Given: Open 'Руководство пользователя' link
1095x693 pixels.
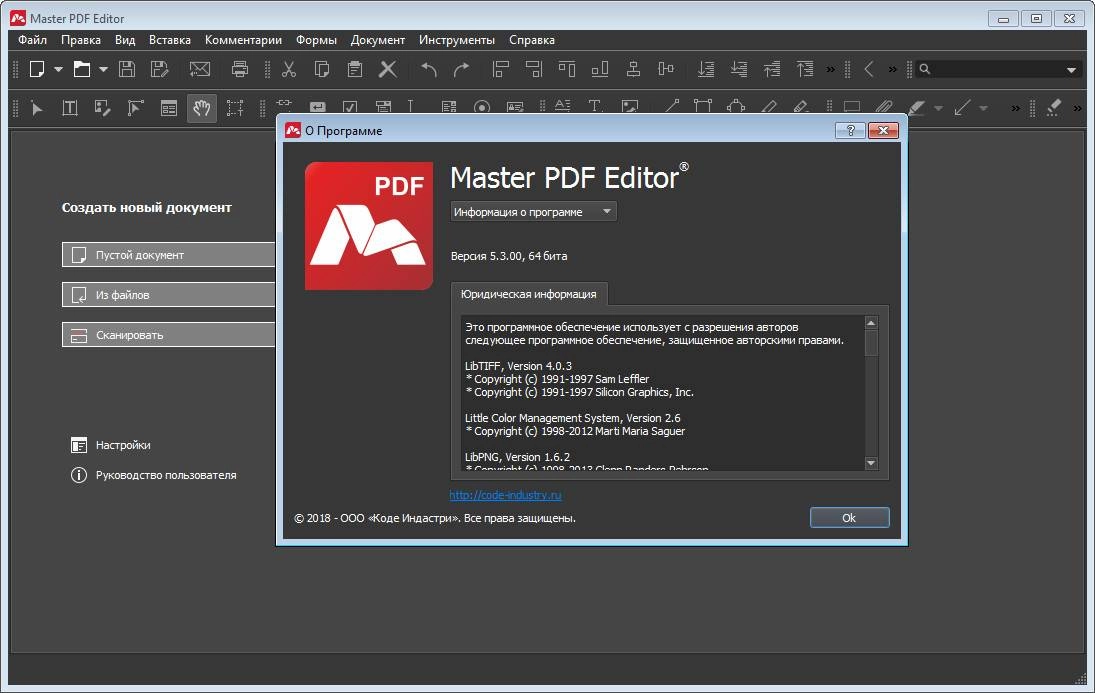Looking at the screenshot, I should 154,475.
